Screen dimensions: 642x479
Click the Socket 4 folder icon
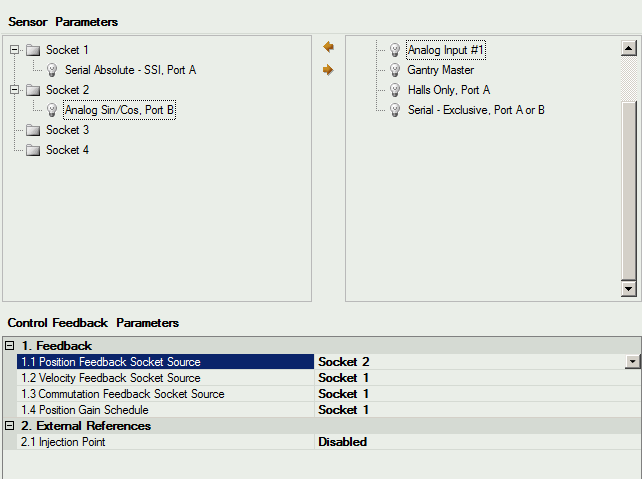(x=33, y=150)
